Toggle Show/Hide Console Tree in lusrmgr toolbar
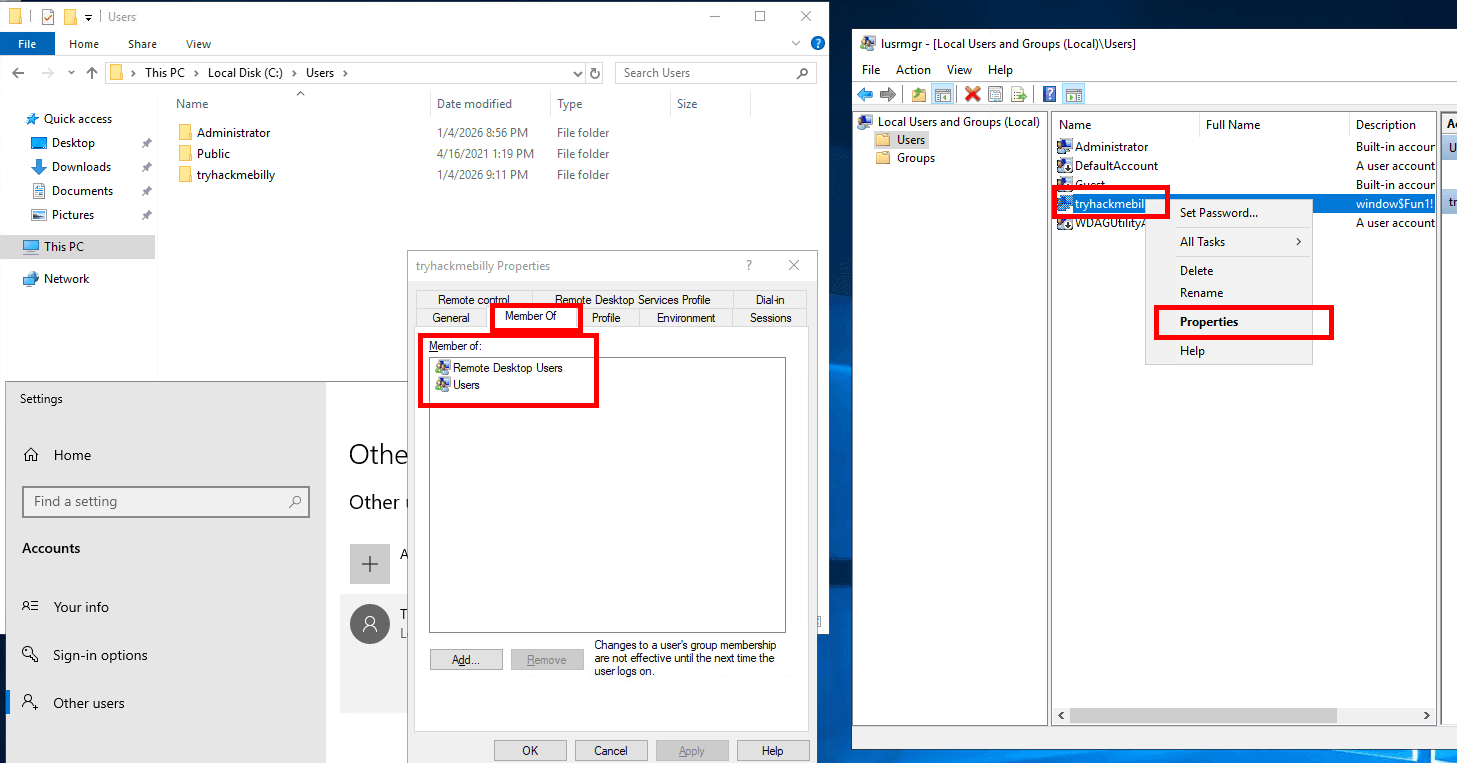 (x=942, y=95)
